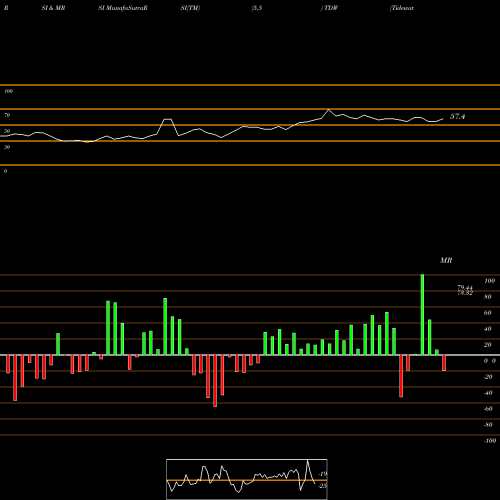Click the ') TDW' ticker text
The image size is (500, 500).
coord(329,8)
